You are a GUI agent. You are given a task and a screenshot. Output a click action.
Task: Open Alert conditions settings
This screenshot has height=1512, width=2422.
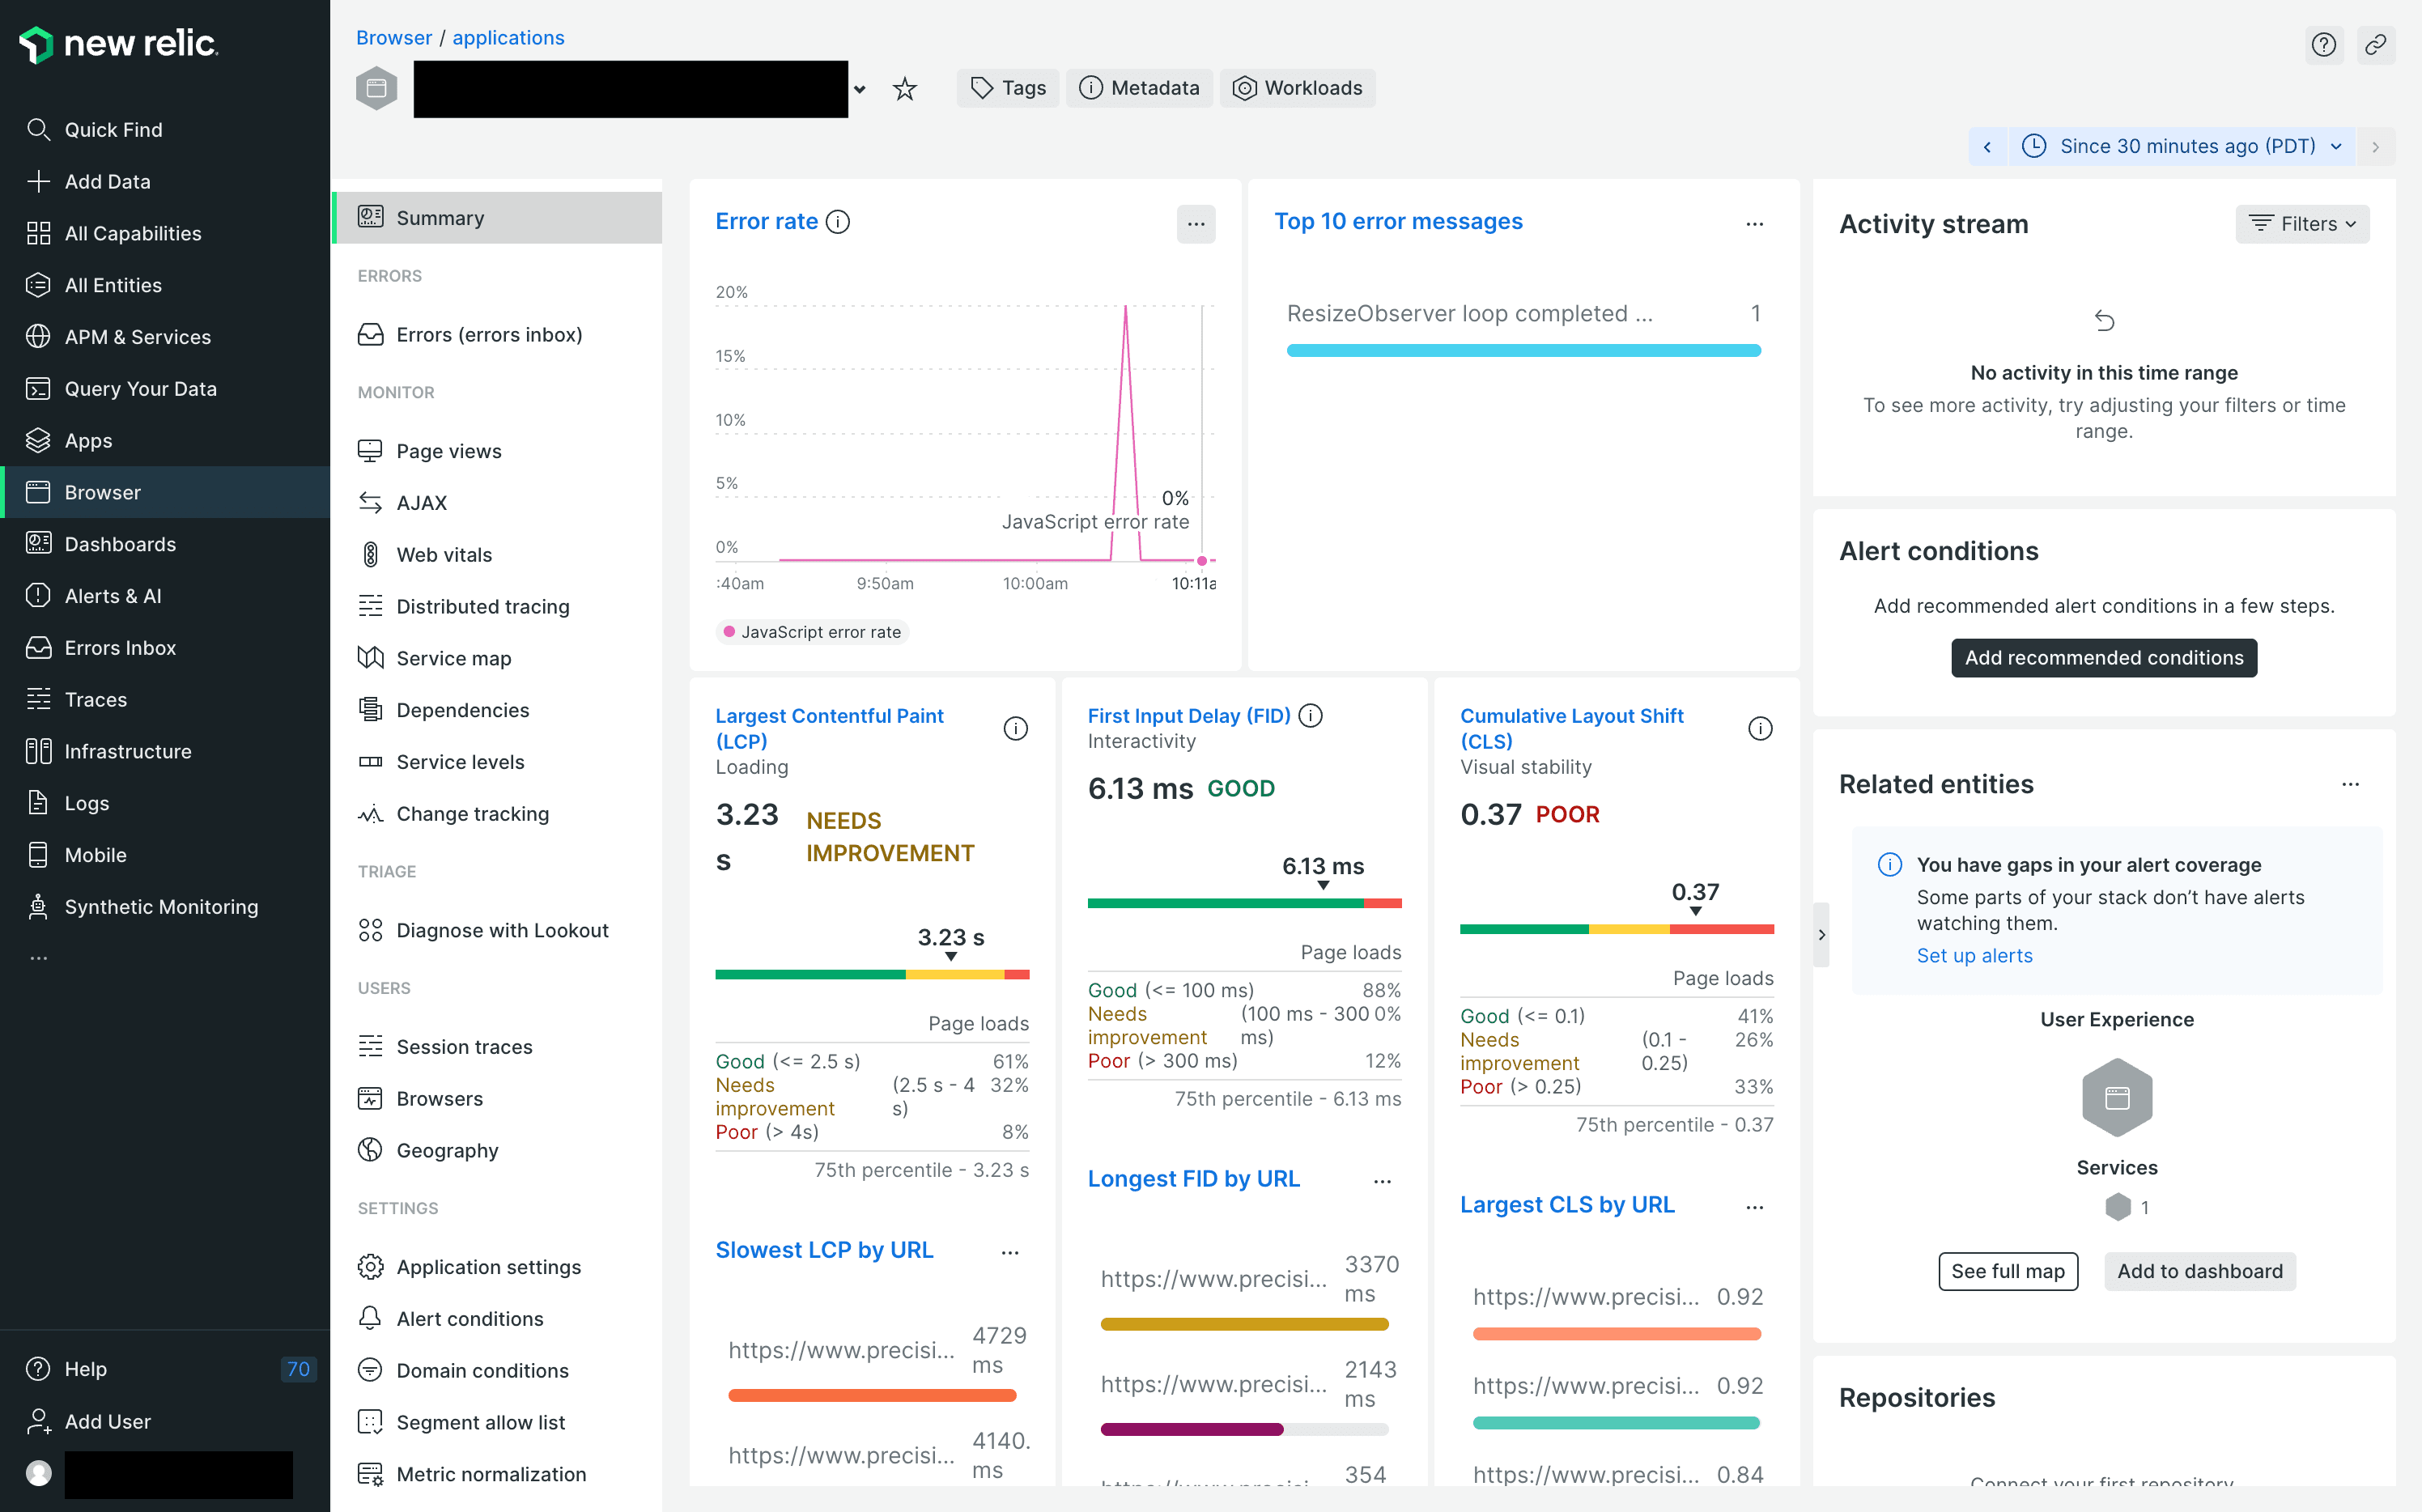pos(451,1319)
